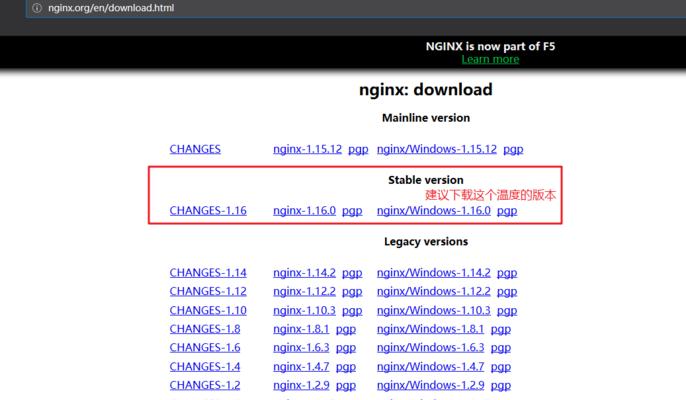This screenshot has height=400, width=686.
Task: Open pgp signature for nginx/Windows-1.16.0
Action: [507, 211]
